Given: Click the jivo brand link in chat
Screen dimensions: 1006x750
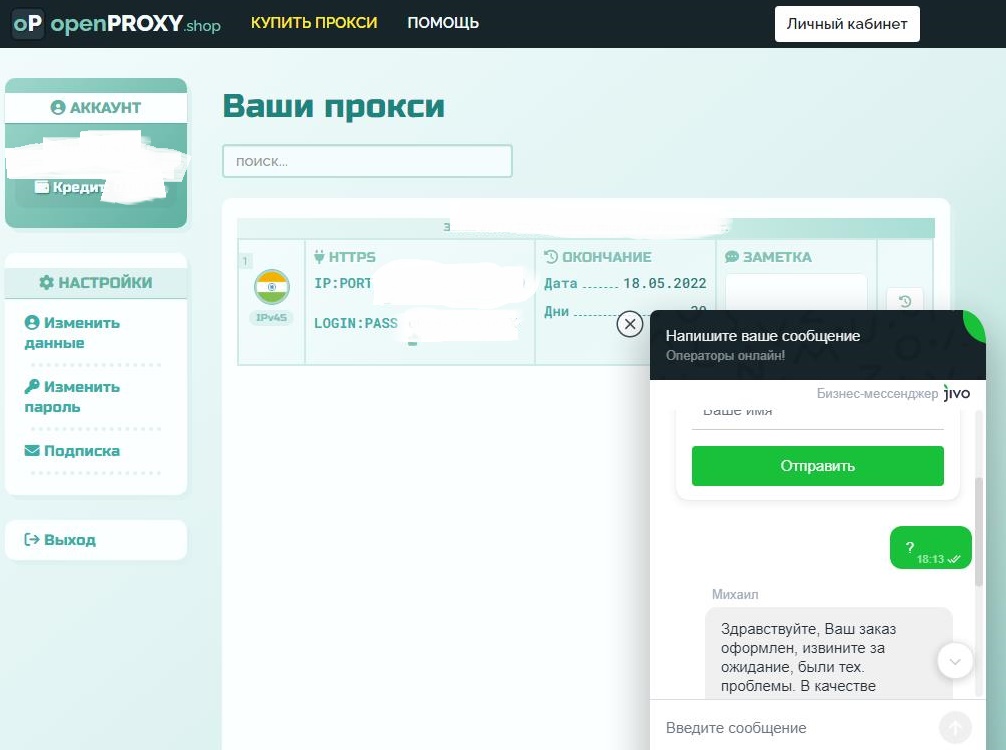Looking at the screenshot, I should pos(957,393).
